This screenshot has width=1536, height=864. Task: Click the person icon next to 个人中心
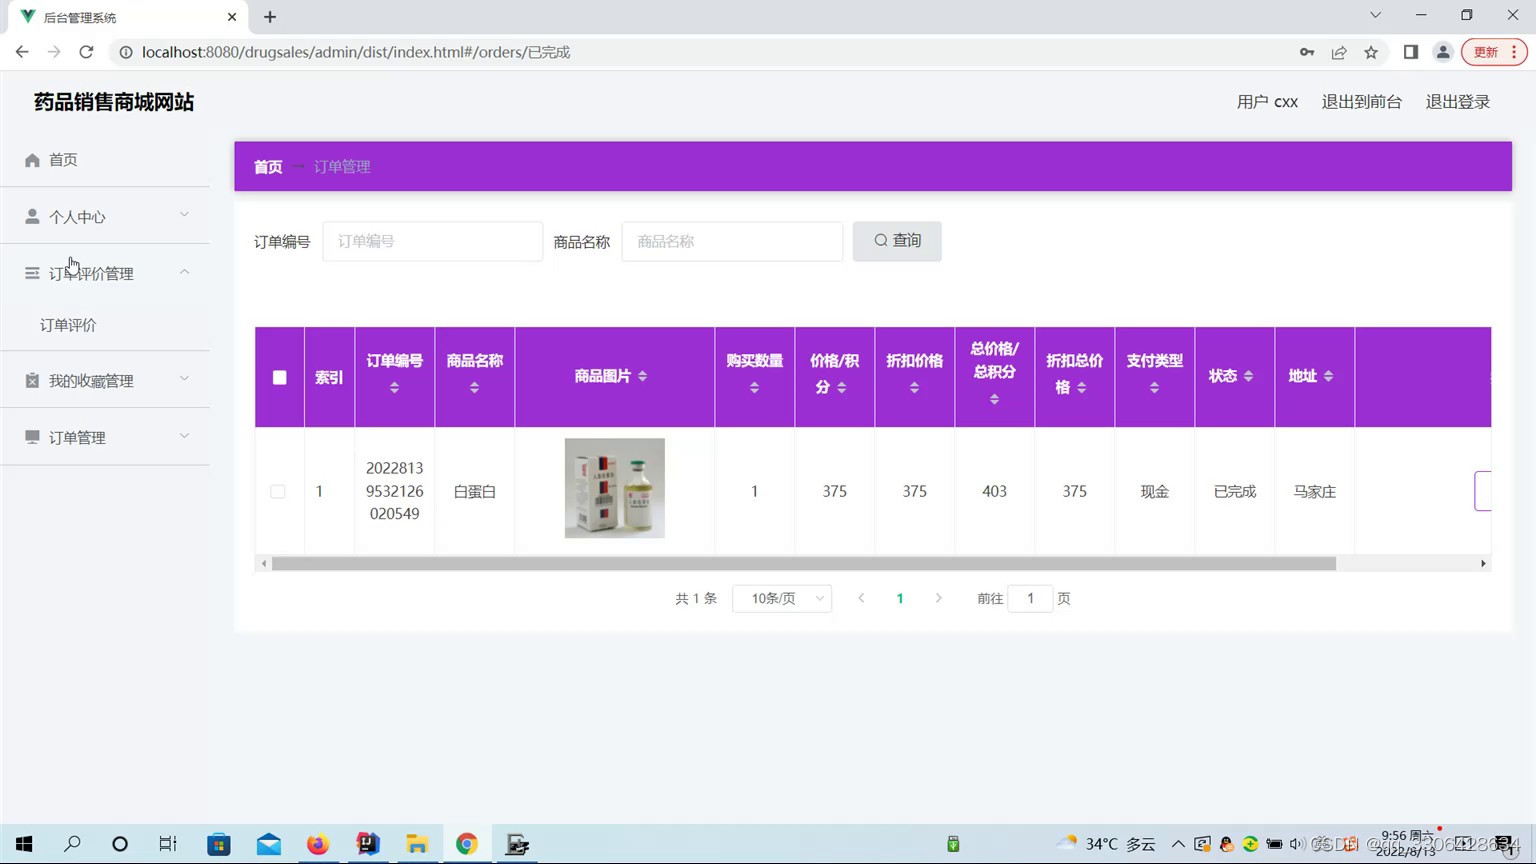click(32, 216)
